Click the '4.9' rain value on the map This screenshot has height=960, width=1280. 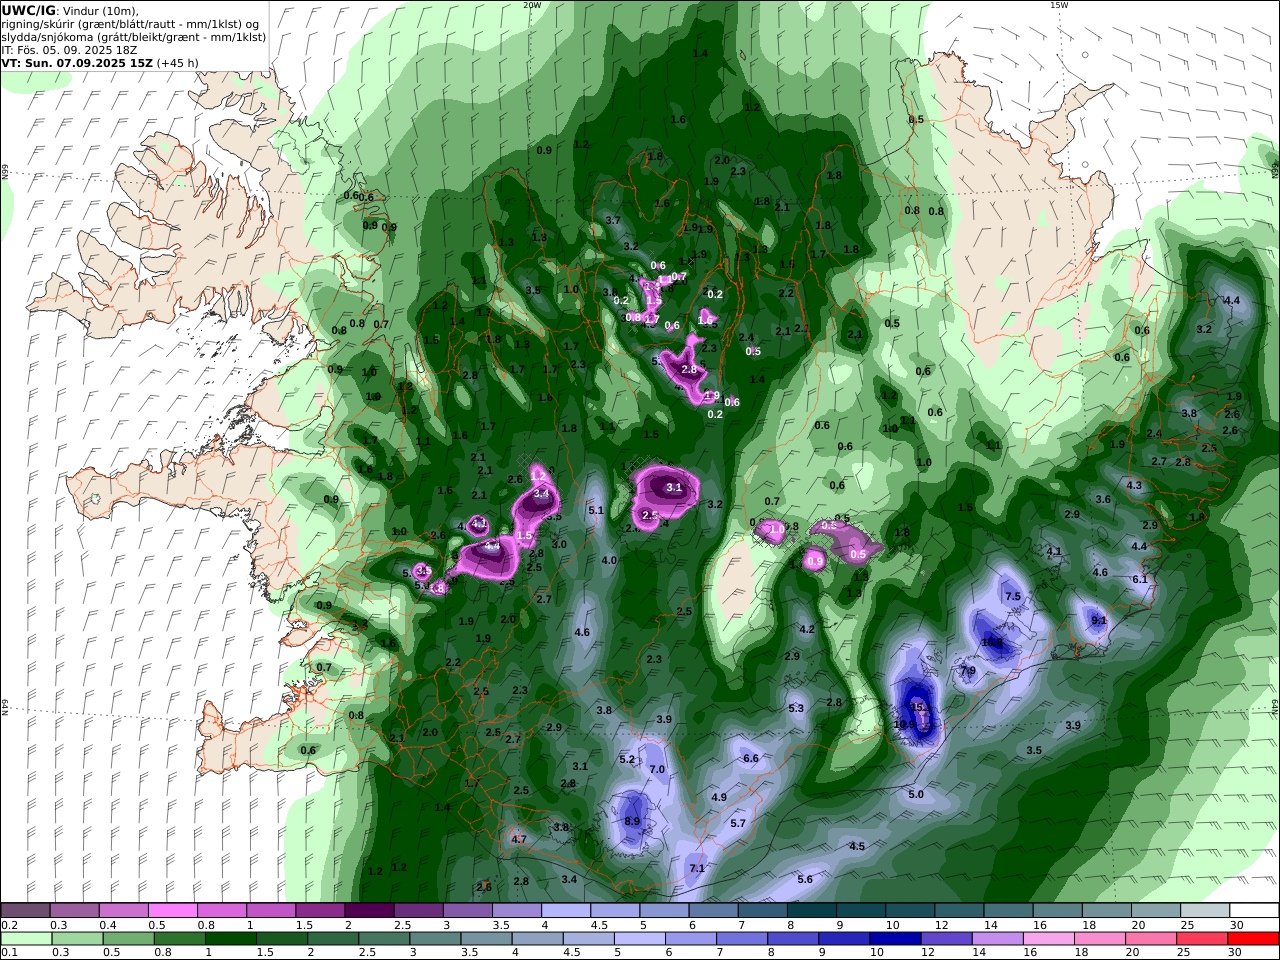tap(719, 798)
